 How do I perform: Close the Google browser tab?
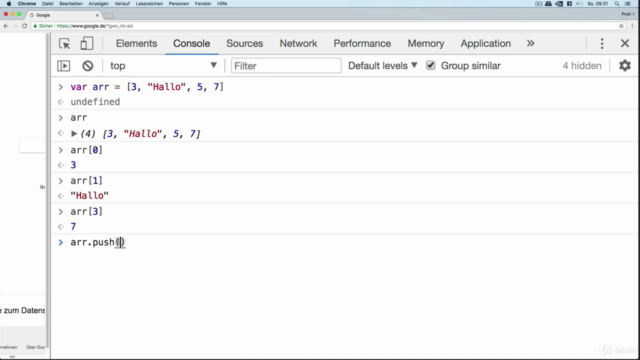[97, 15]
